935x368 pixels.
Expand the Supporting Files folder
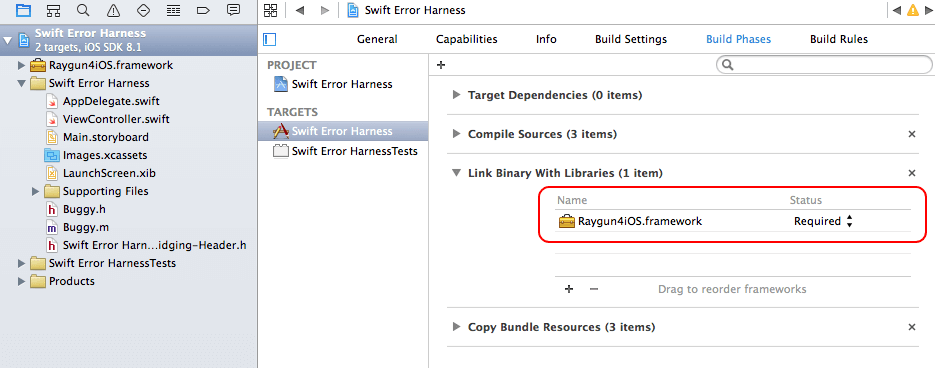coord(36,191)
